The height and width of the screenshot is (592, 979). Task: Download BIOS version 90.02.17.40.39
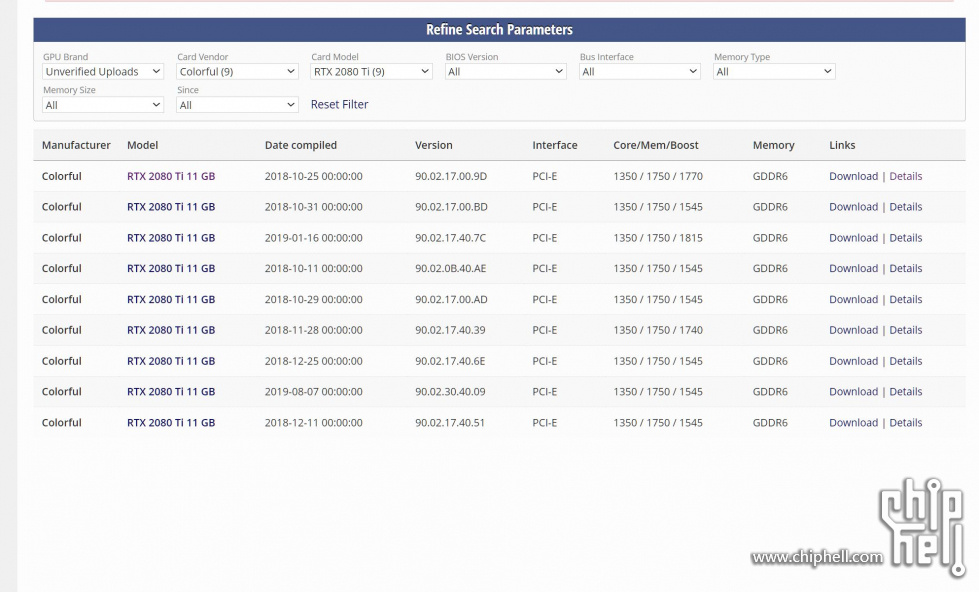pos(854,330)
